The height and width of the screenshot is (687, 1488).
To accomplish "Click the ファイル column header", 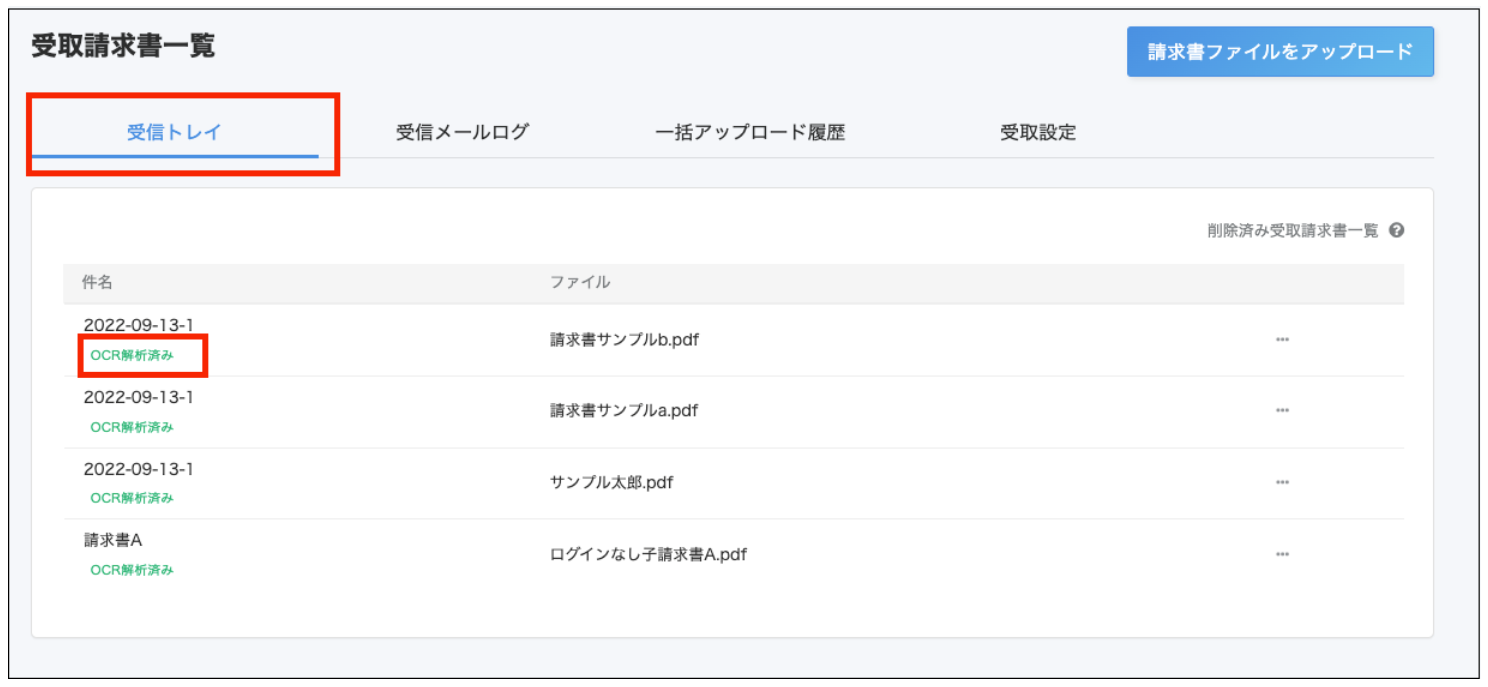I will [580, 283].
